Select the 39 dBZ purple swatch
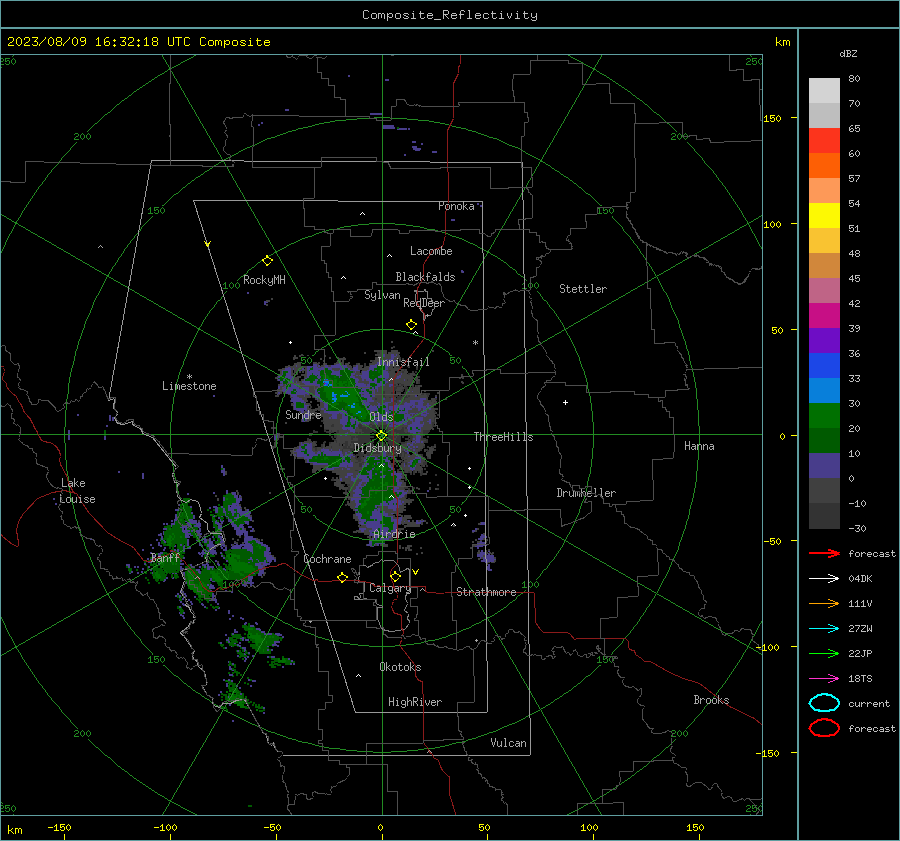Screen dimensions: 900x841 [824, 340]
